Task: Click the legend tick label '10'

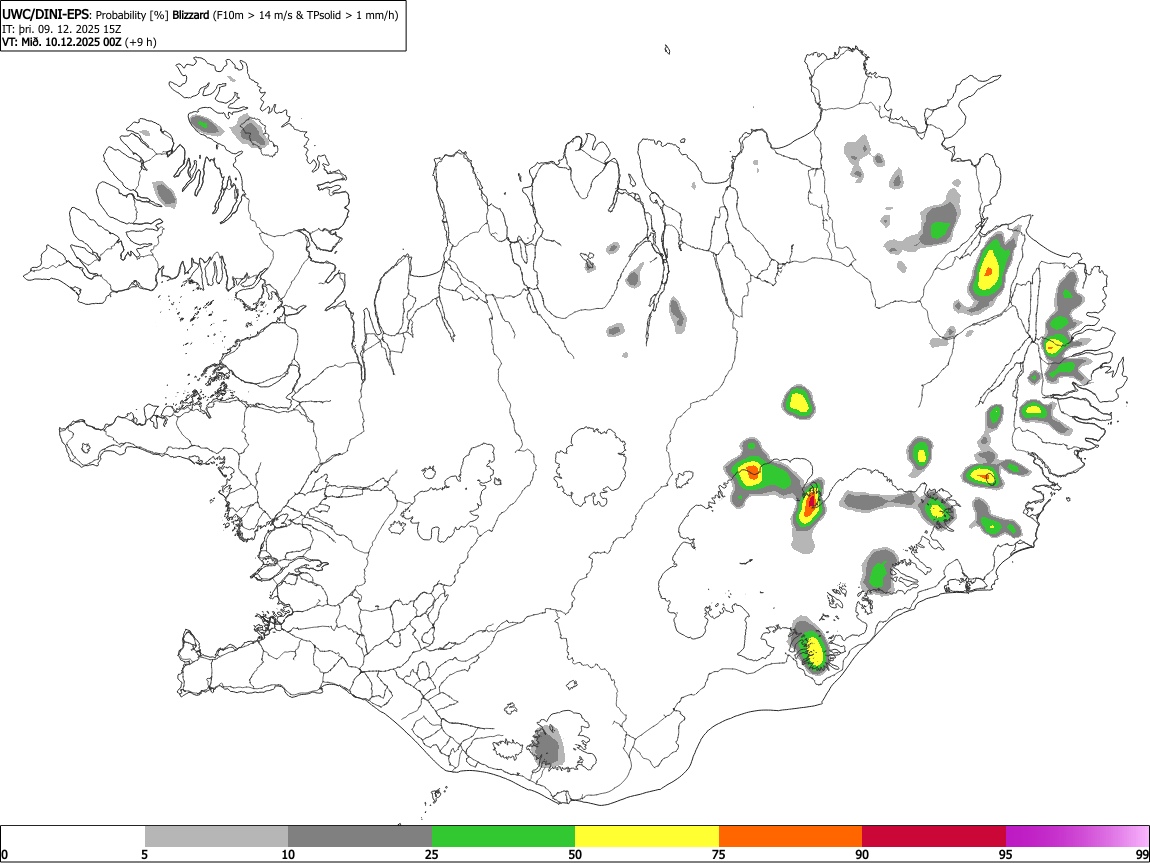Action: point(288,854)
